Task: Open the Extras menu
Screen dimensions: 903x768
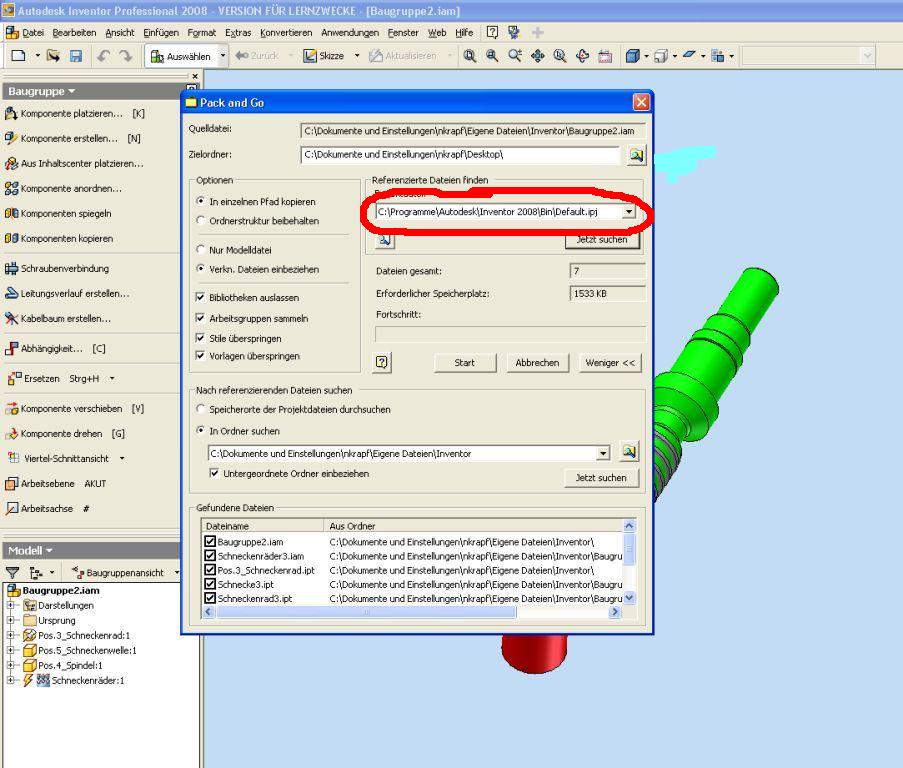Action: [238, 33]
